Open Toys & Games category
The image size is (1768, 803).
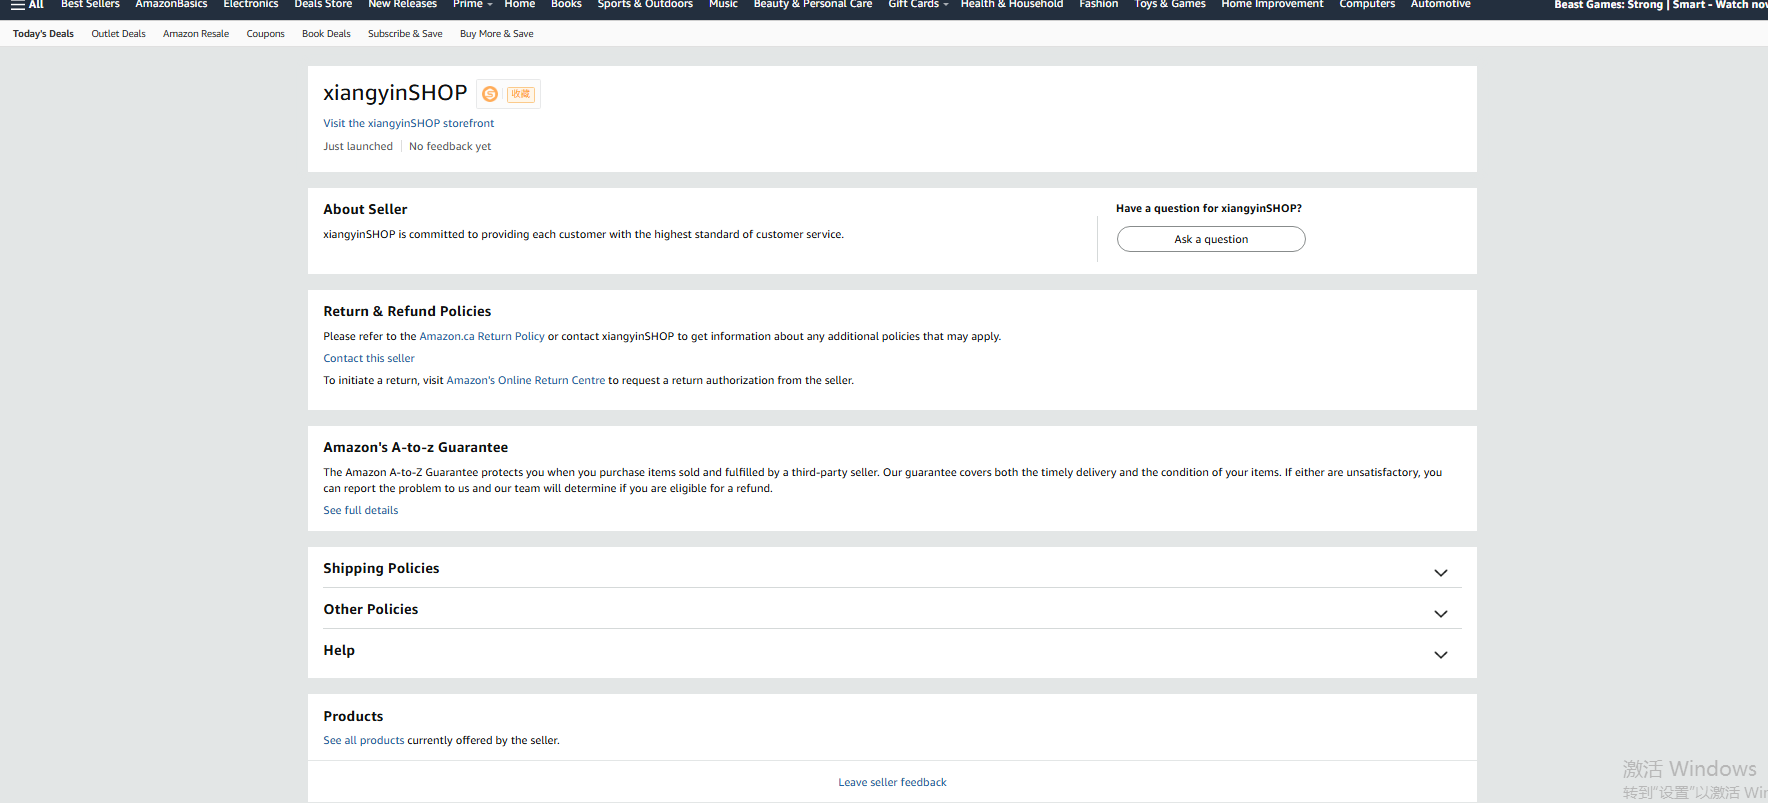pyautogui.click(x=1170, y=5)
